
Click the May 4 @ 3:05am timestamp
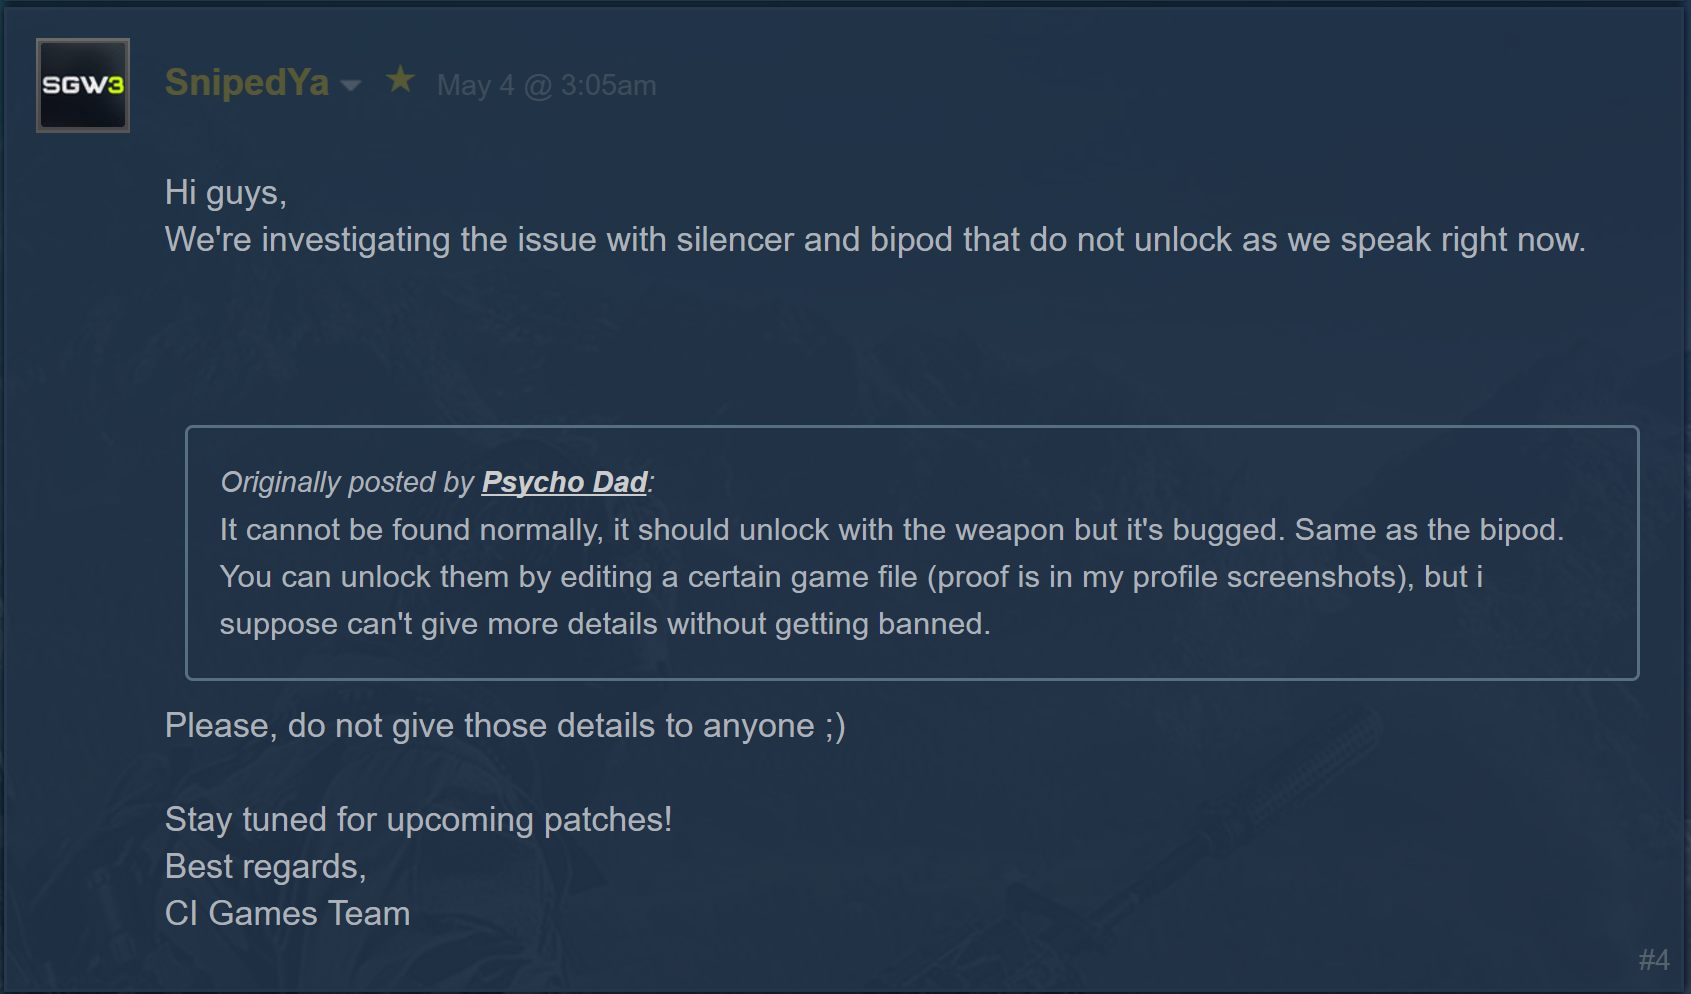click(546, 86)
